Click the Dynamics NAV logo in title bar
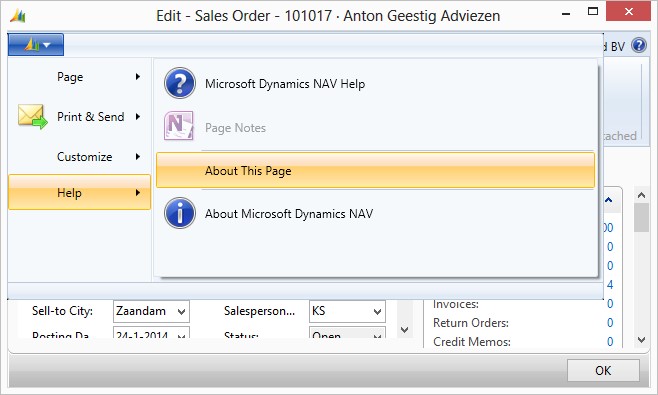 pyautogui.click(x=18, y=16)
